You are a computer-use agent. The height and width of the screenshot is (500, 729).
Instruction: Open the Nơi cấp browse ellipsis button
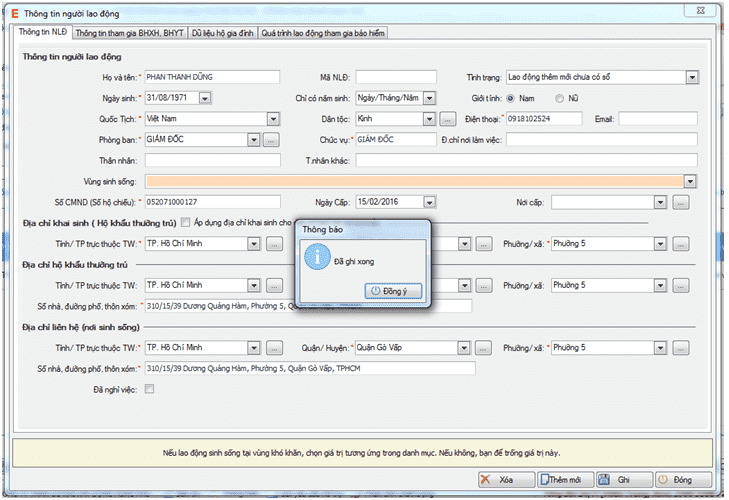pyautogui.click(x=680, y=202)
